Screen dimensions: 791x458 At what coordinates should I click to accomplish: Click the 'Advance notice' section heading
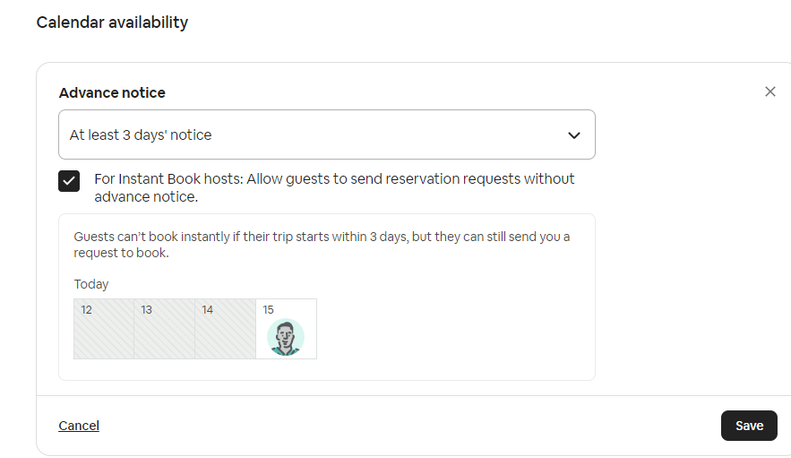click(112, 93)
